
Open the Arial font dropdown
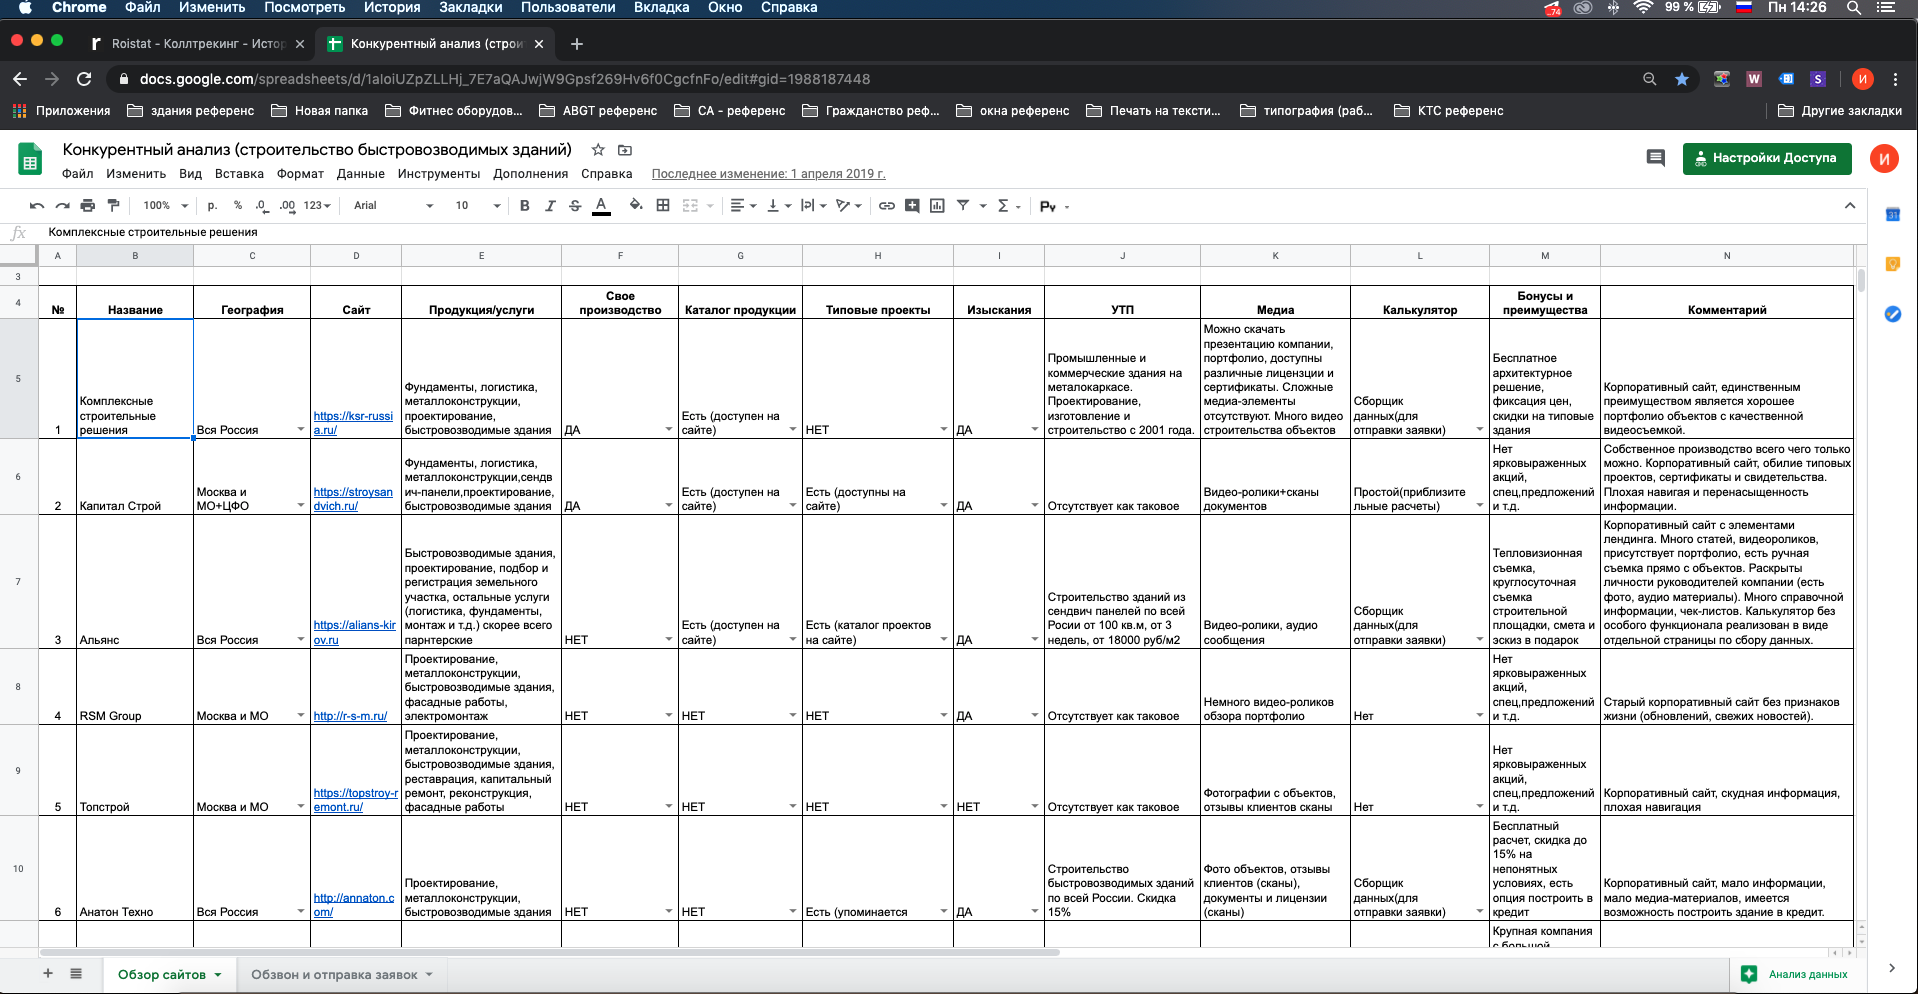(x=394, y=206)
